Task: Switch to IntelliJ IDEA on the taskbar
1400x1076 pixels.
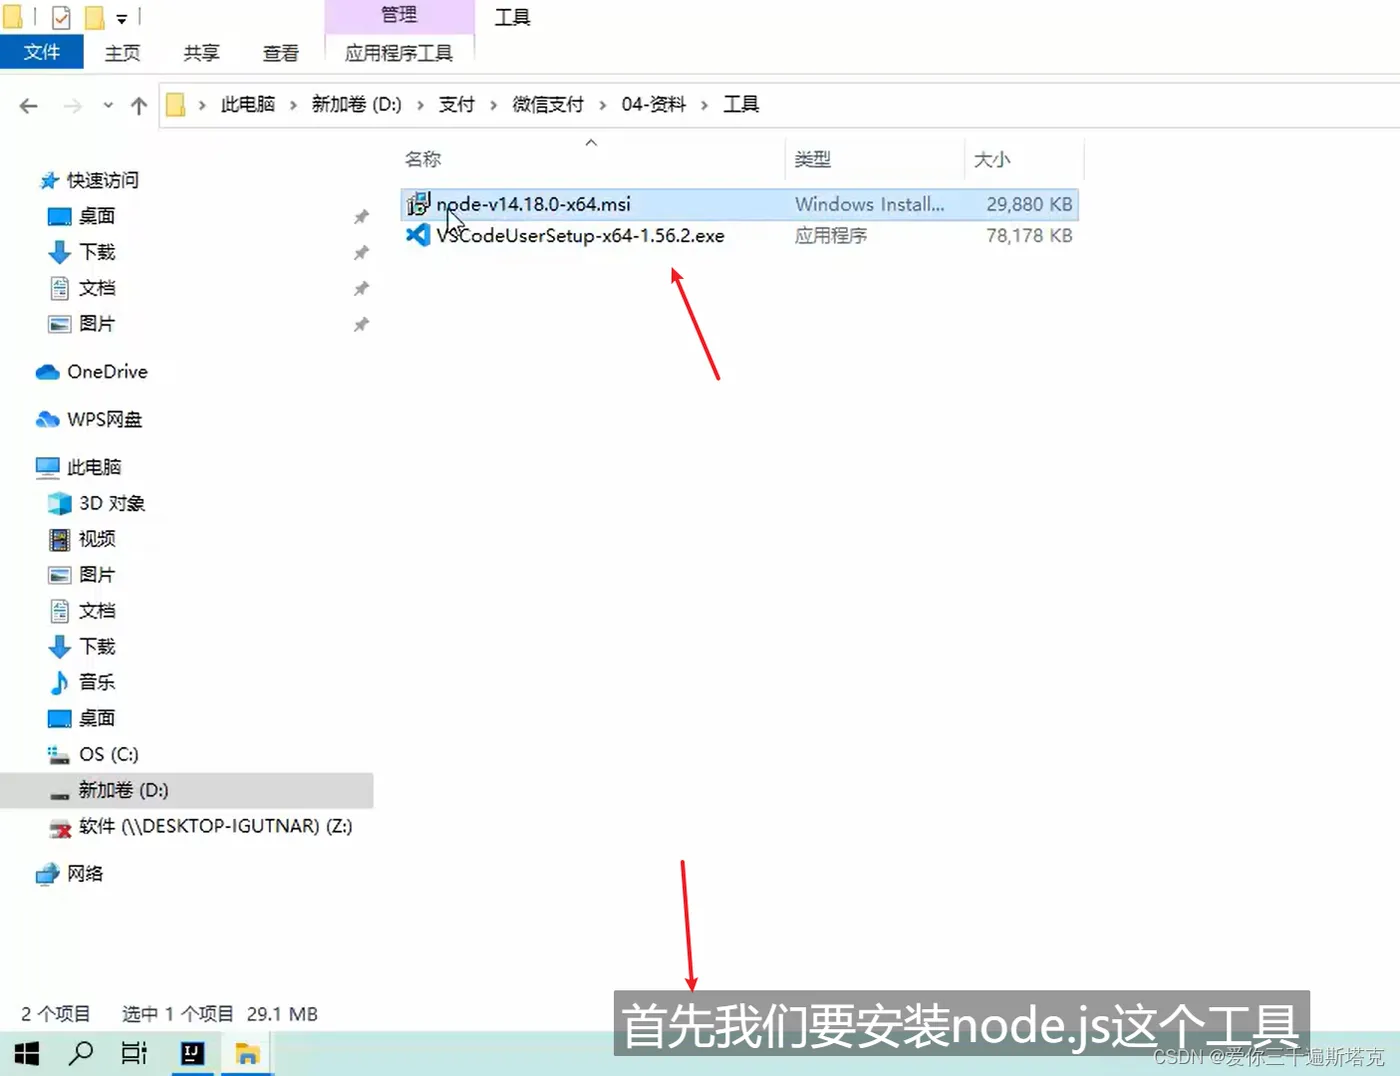Action: click(192, 1053)
